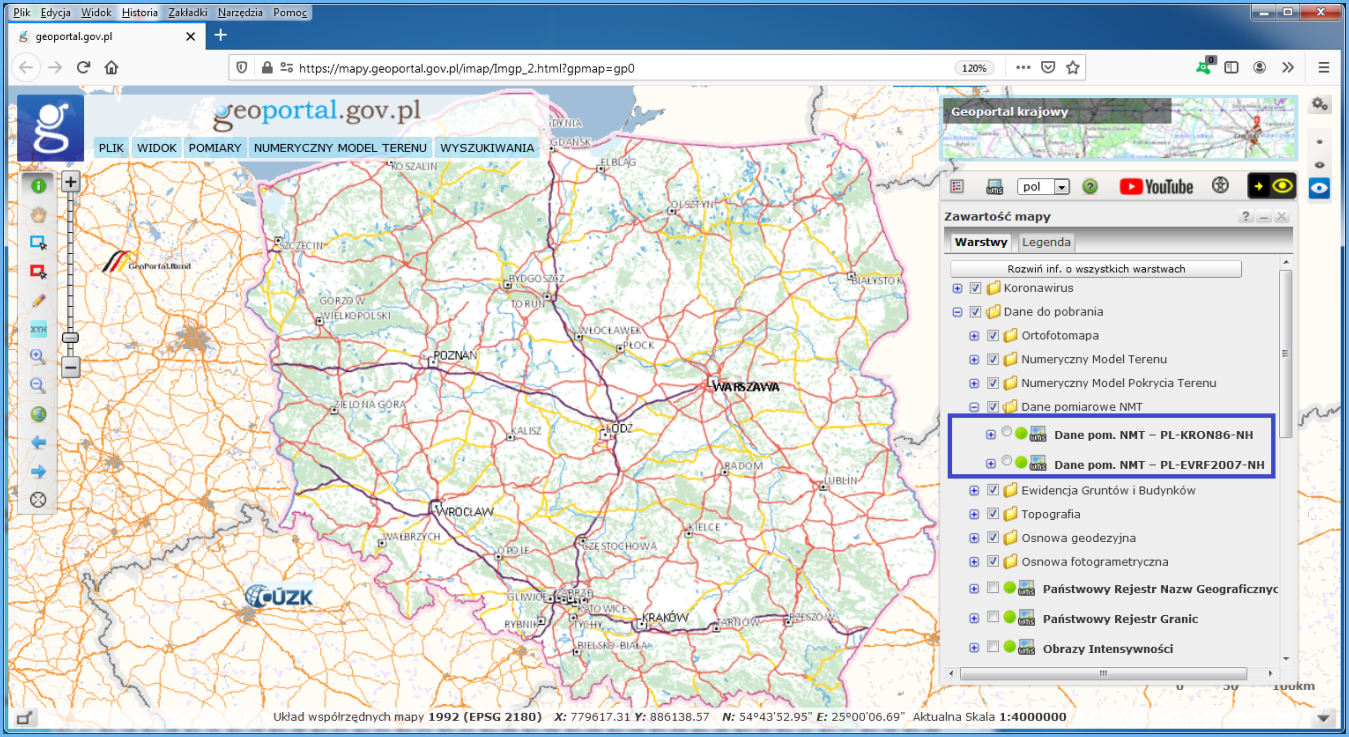Viewport: 1349px width, 737px height.
Task: Open the green question mark help icon
Action: 1091,186
